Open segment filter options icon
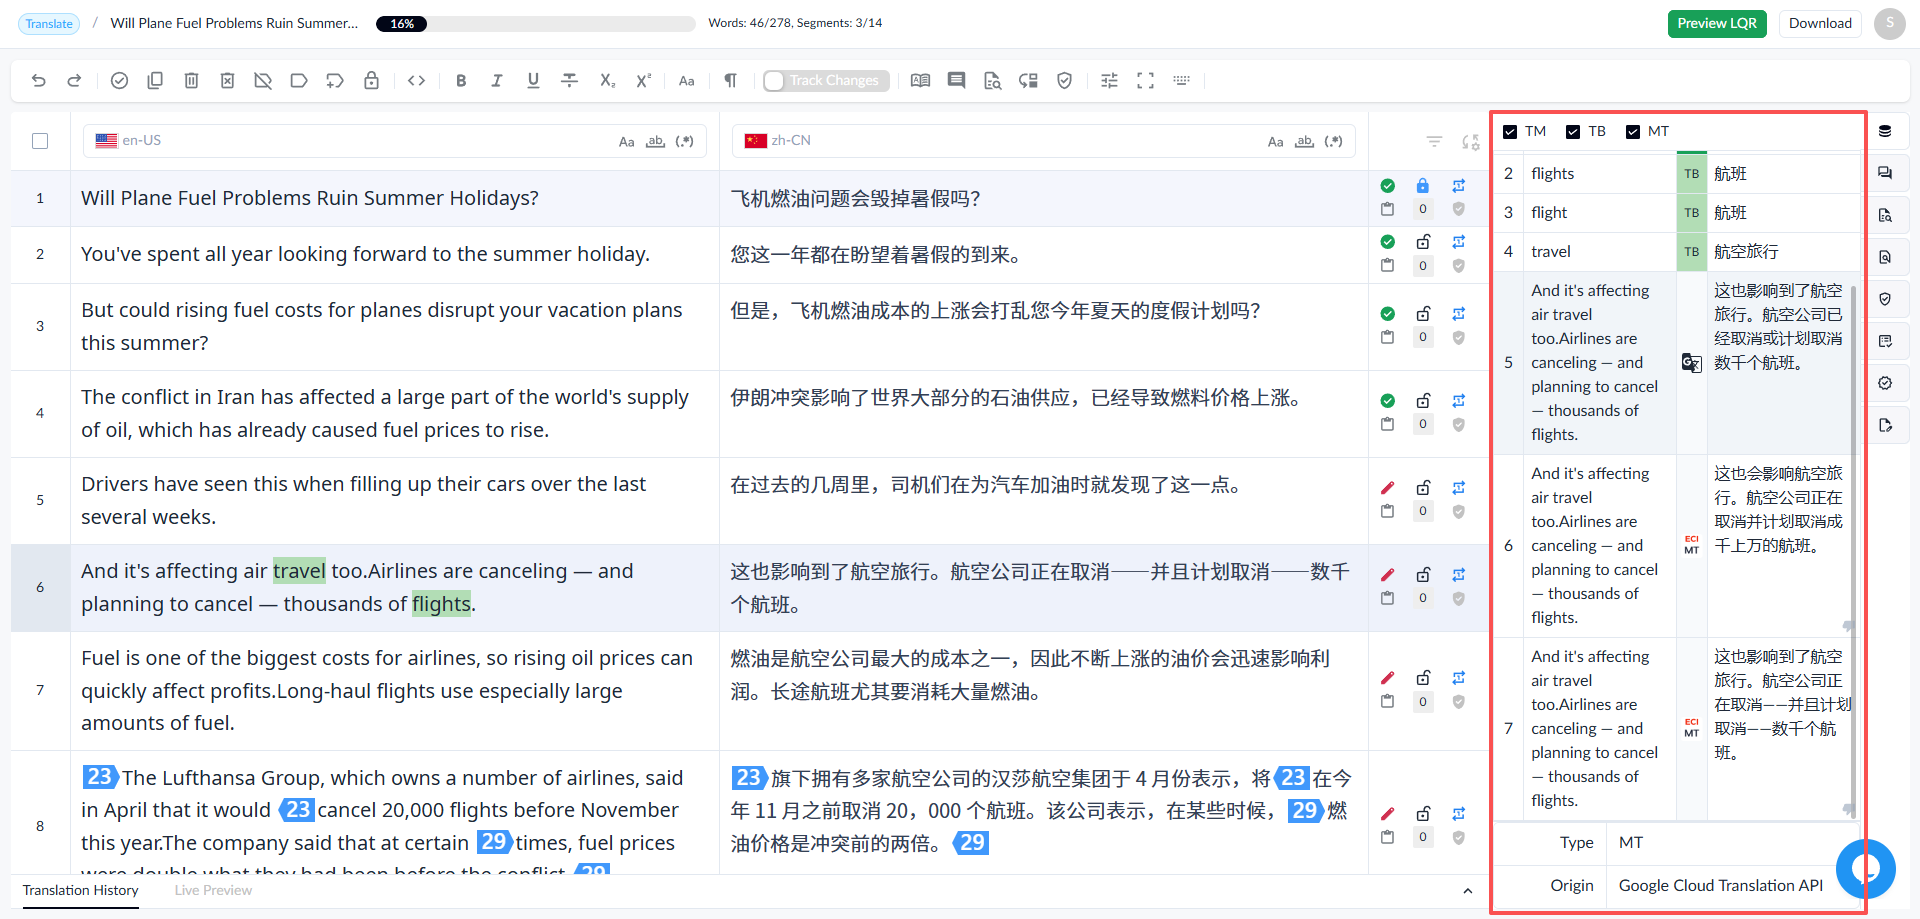The width and height of the screenshot is (1920, 919). (1434, 142)
